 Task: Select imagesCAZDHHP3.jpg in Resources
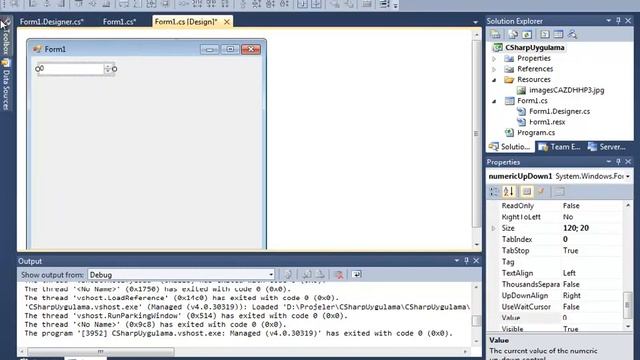point(567,90)
